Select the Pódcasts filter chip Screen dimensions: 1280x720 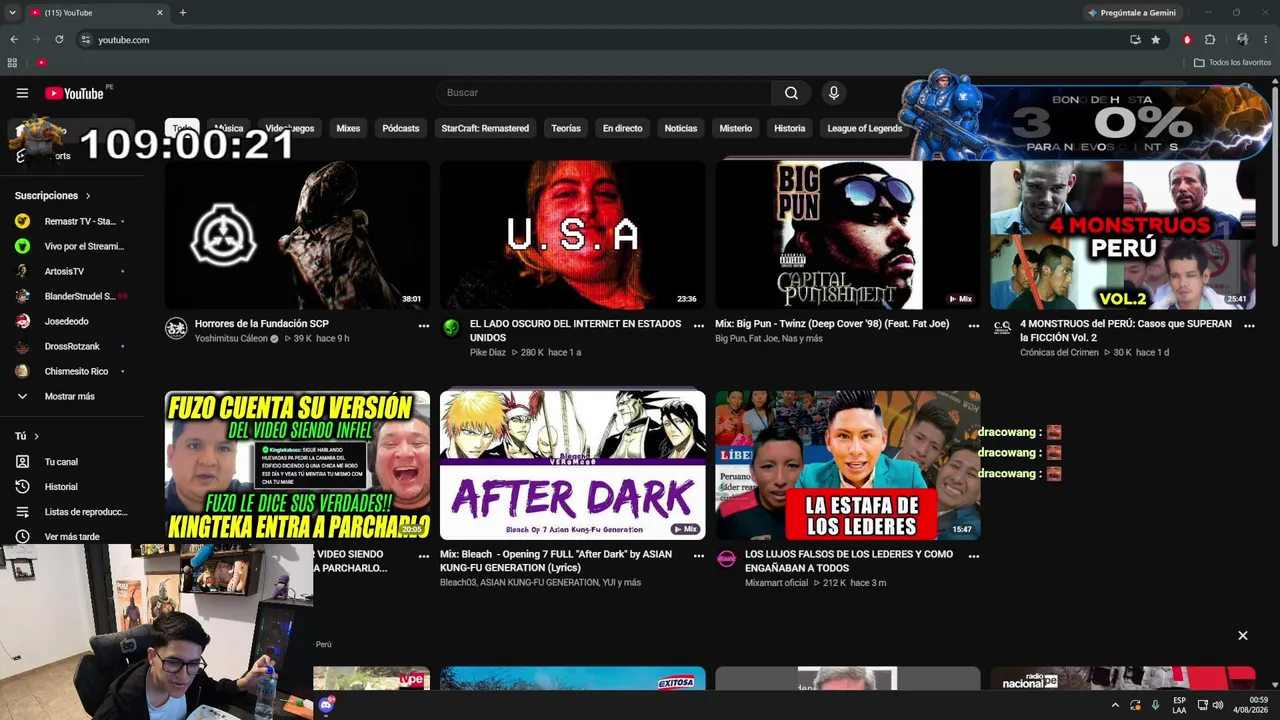[401, 128]
